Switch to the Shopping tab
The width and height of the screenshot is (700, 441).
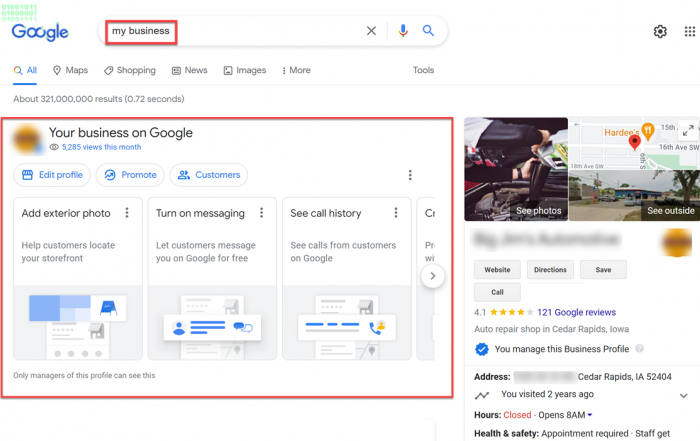click(130, 70)
